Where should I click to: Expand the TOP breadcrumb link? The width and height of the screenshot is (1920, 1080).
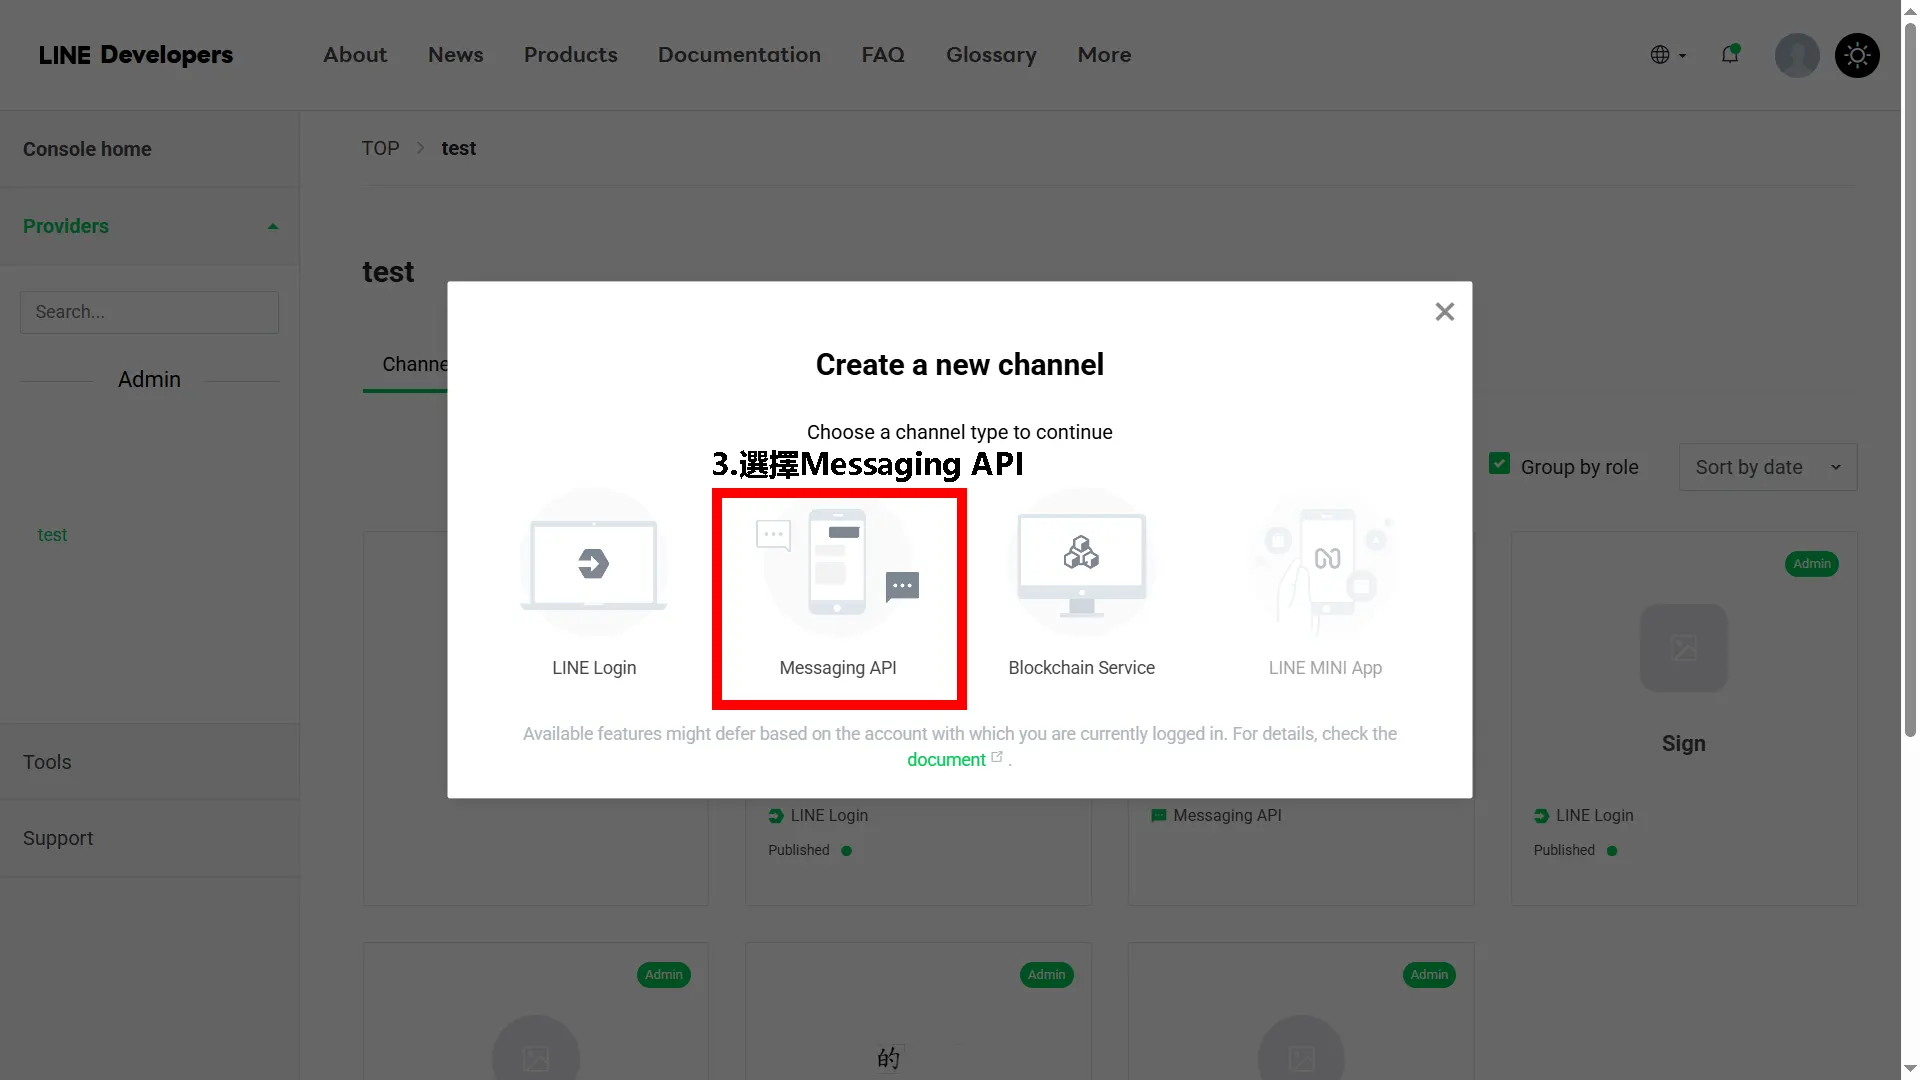point(380,147)
